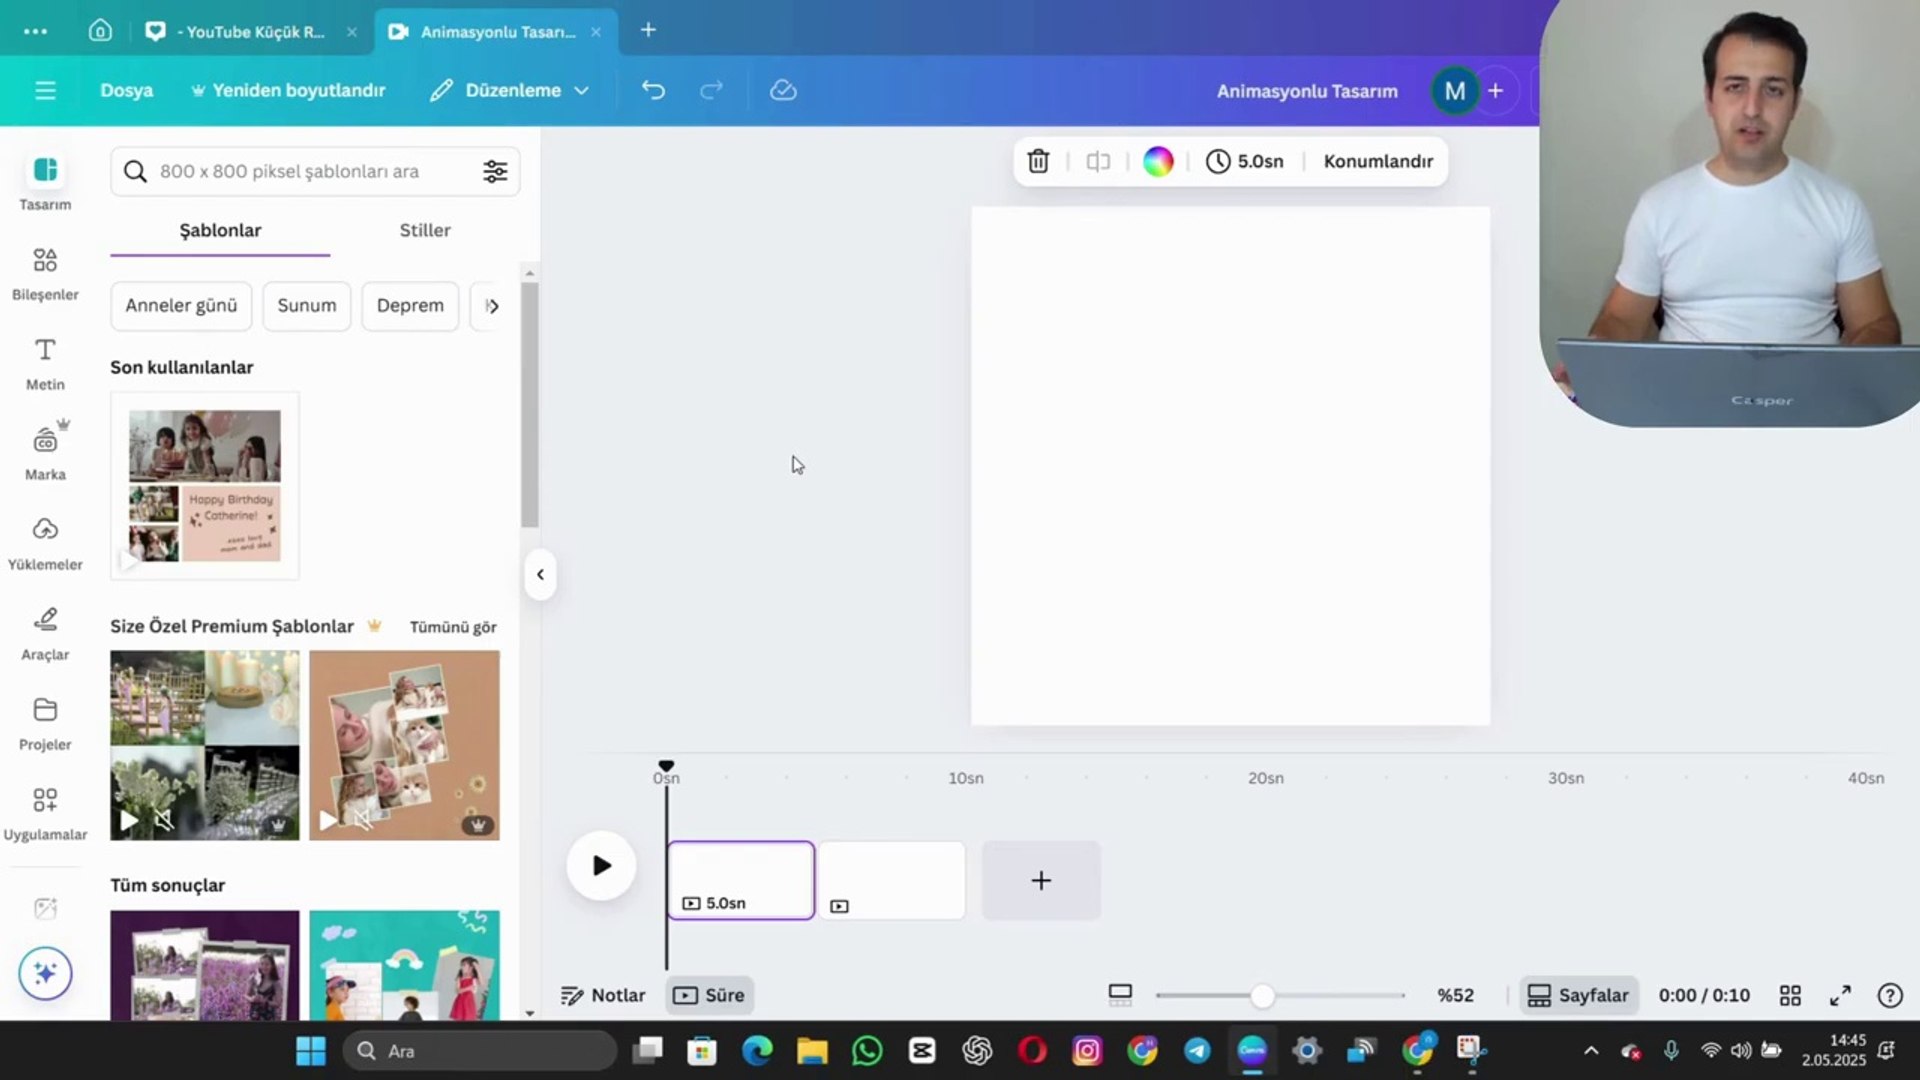The image size is (1920, 1080).
Task: Toggle Sayfalar pages view
Action: tap(1579, 995)
